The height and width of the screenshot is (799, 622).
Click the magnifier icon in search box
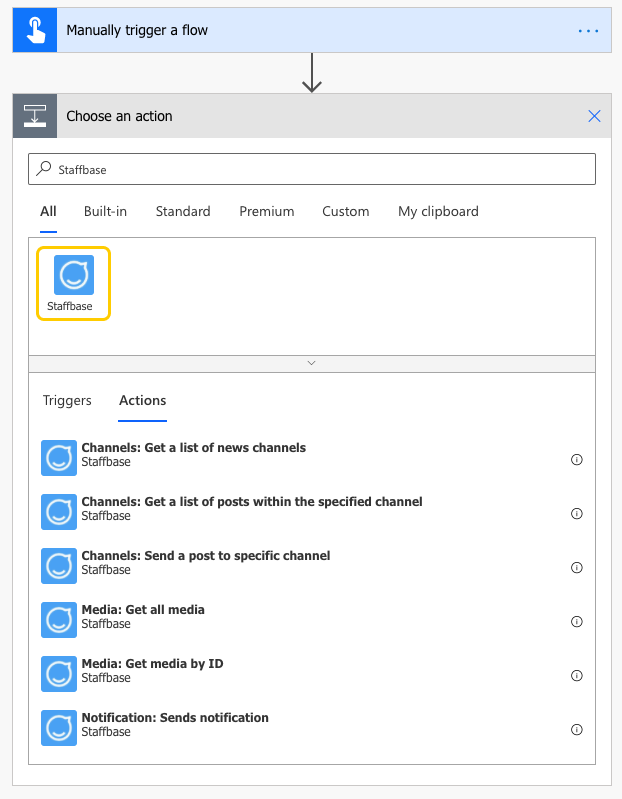coord(44,168)
